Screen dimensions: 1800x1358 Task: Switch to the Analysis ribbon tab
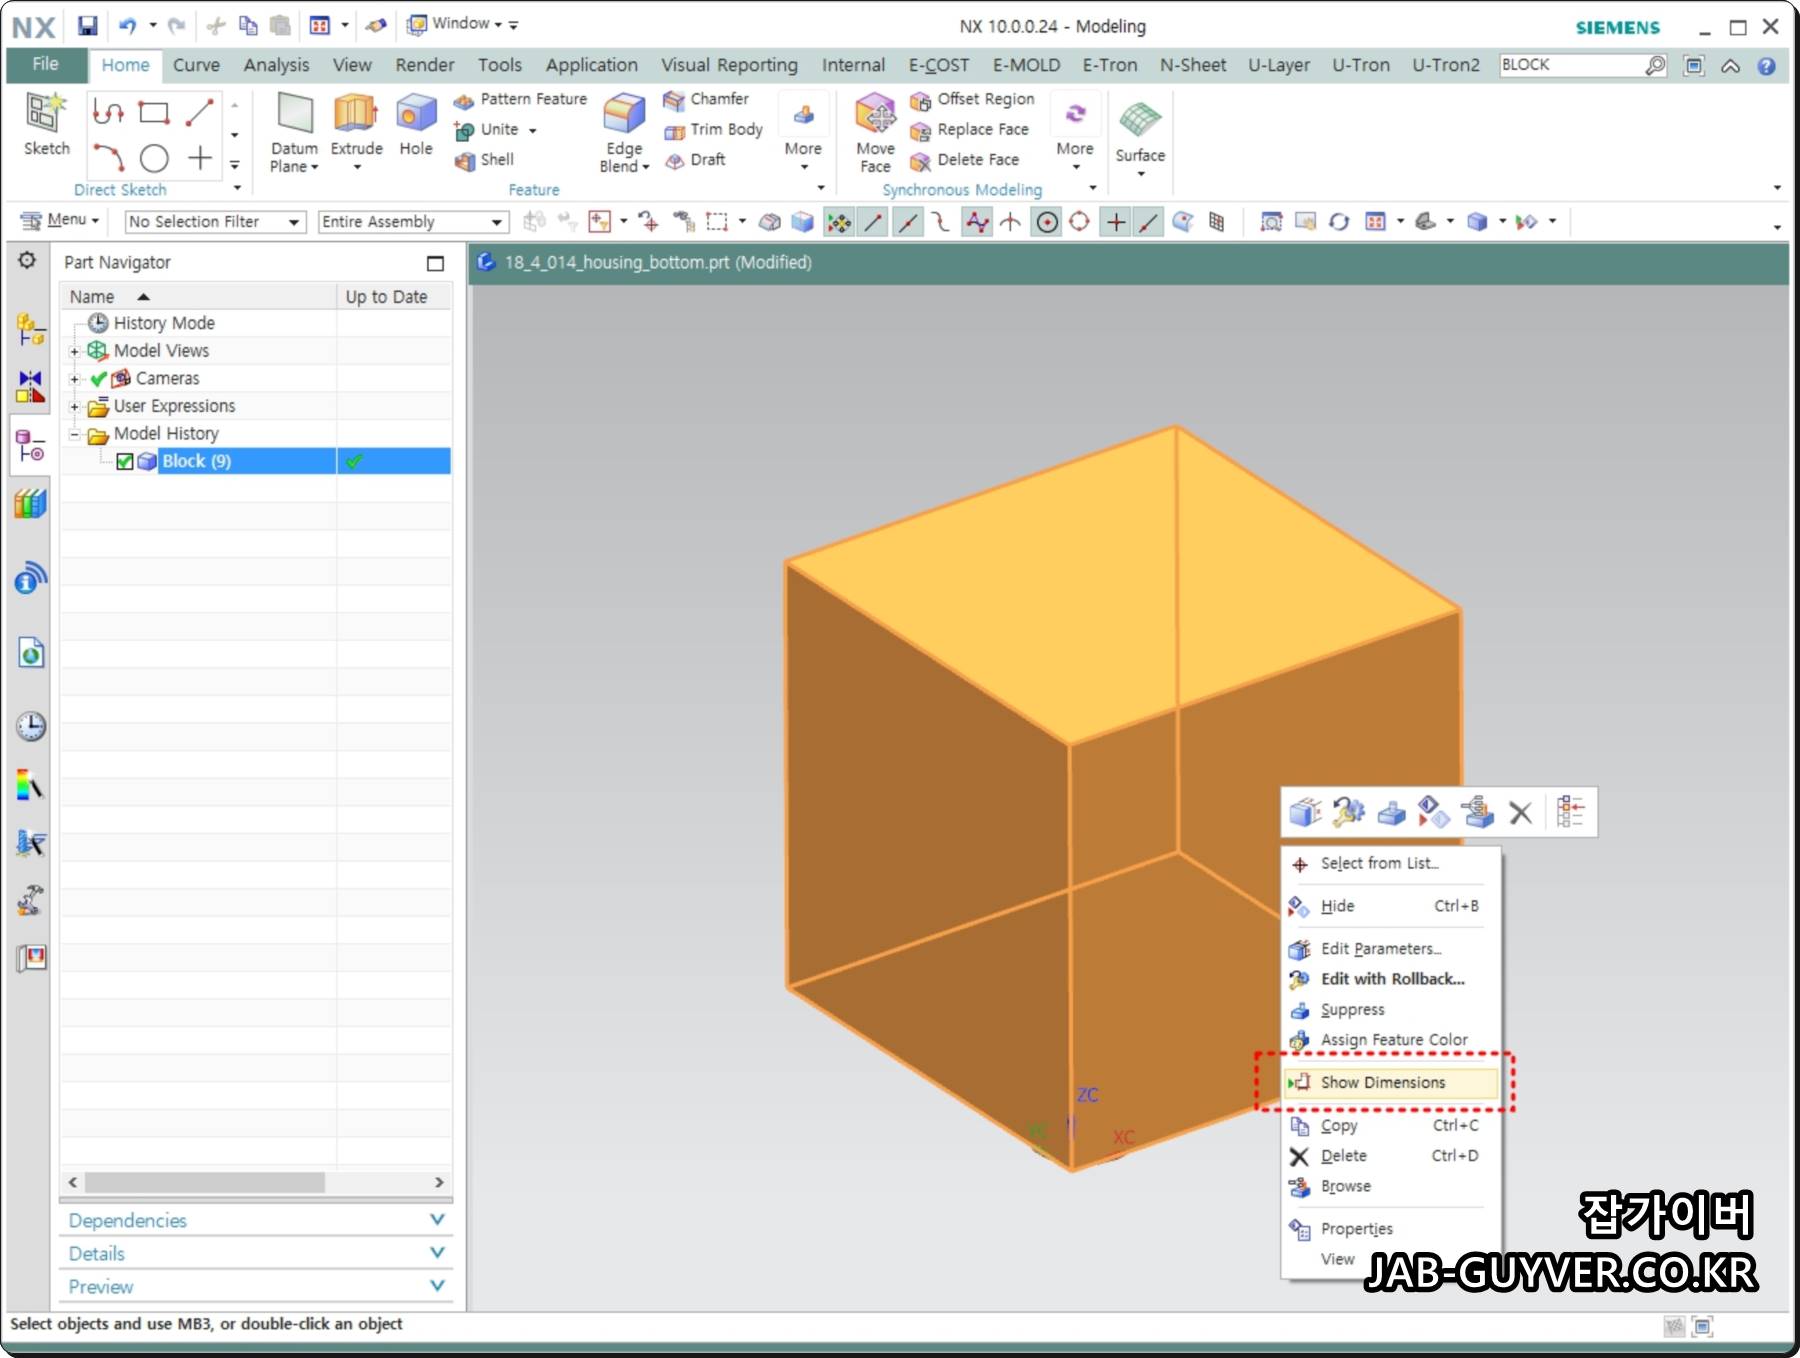pyautogui.click(x=276, y=65)
